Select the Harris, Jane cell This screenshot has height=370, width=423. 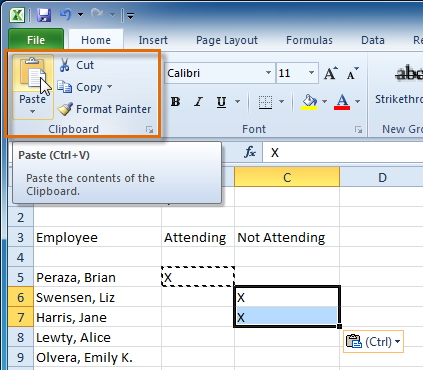(x=97, y=317)
